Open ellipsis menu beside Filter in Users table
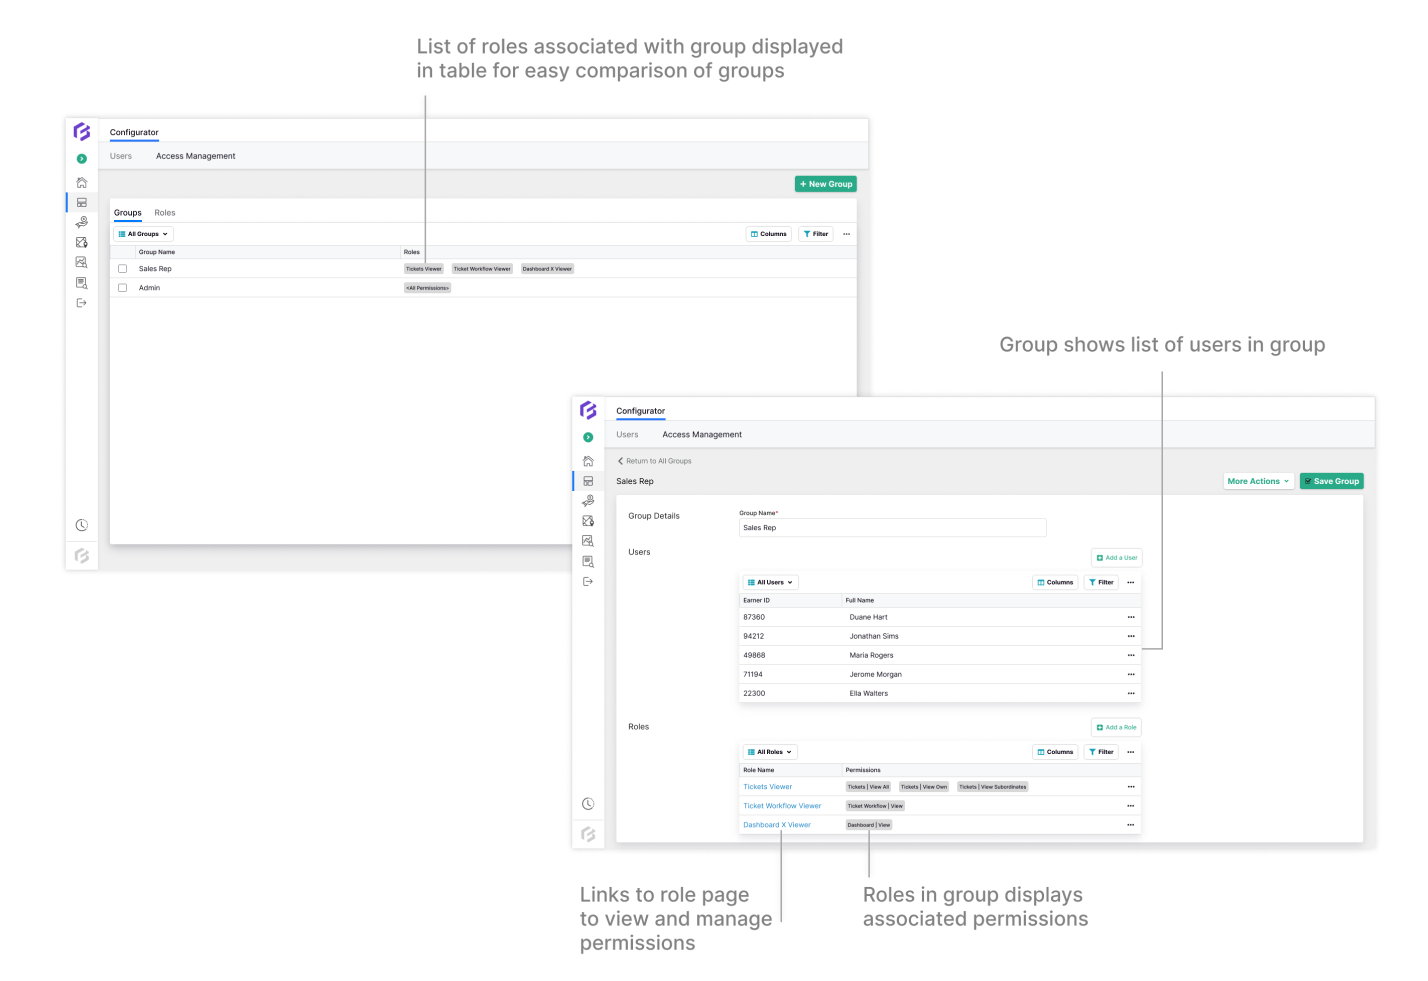Viewport: 1428px width, 981px height. pos(1131,582)
